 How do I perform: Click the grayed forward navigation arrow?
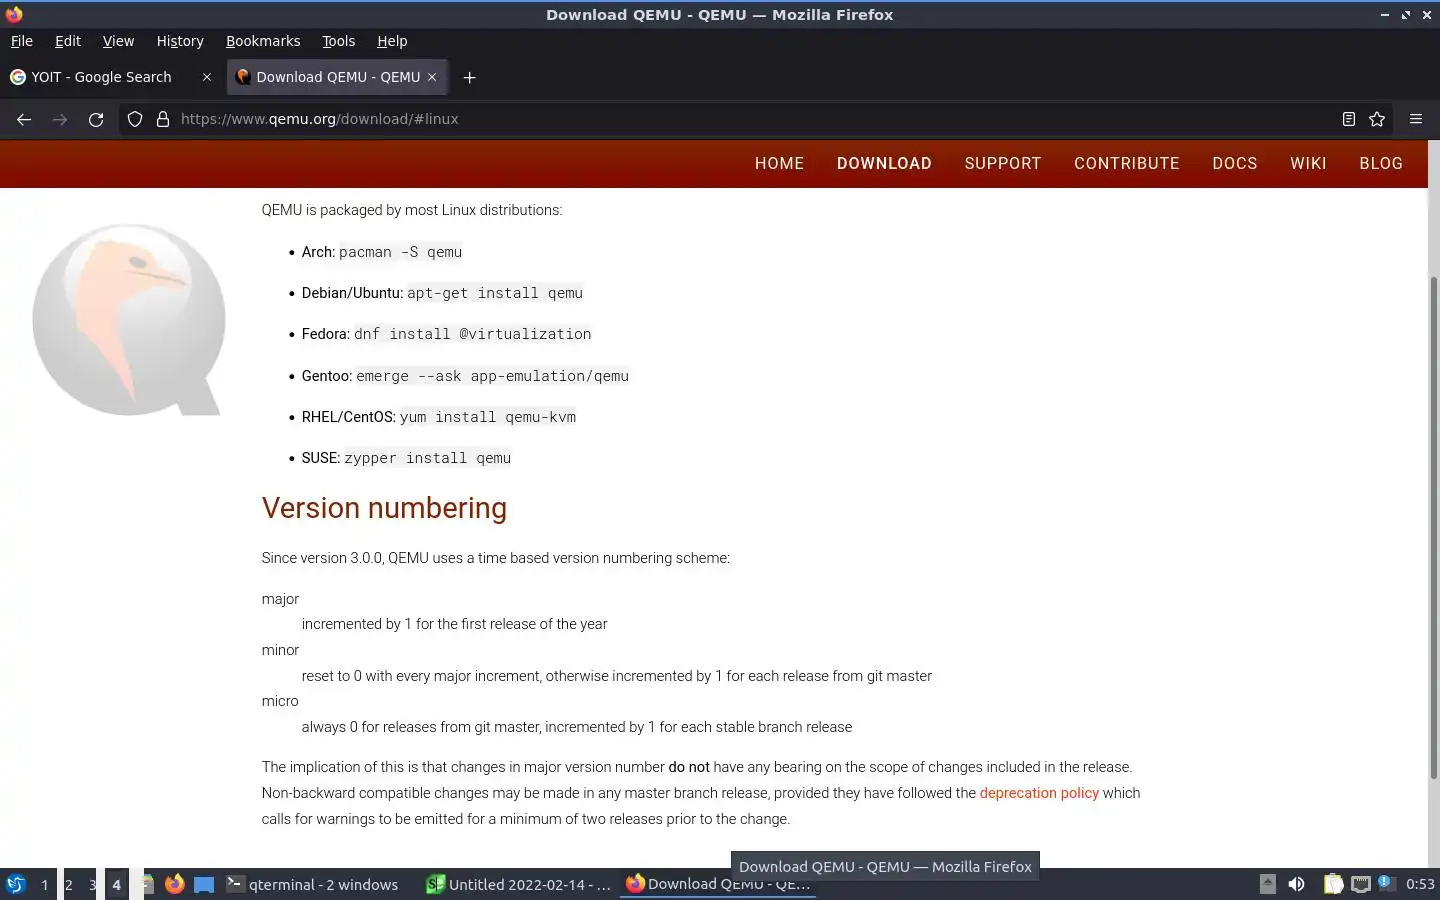coord(60,119)
